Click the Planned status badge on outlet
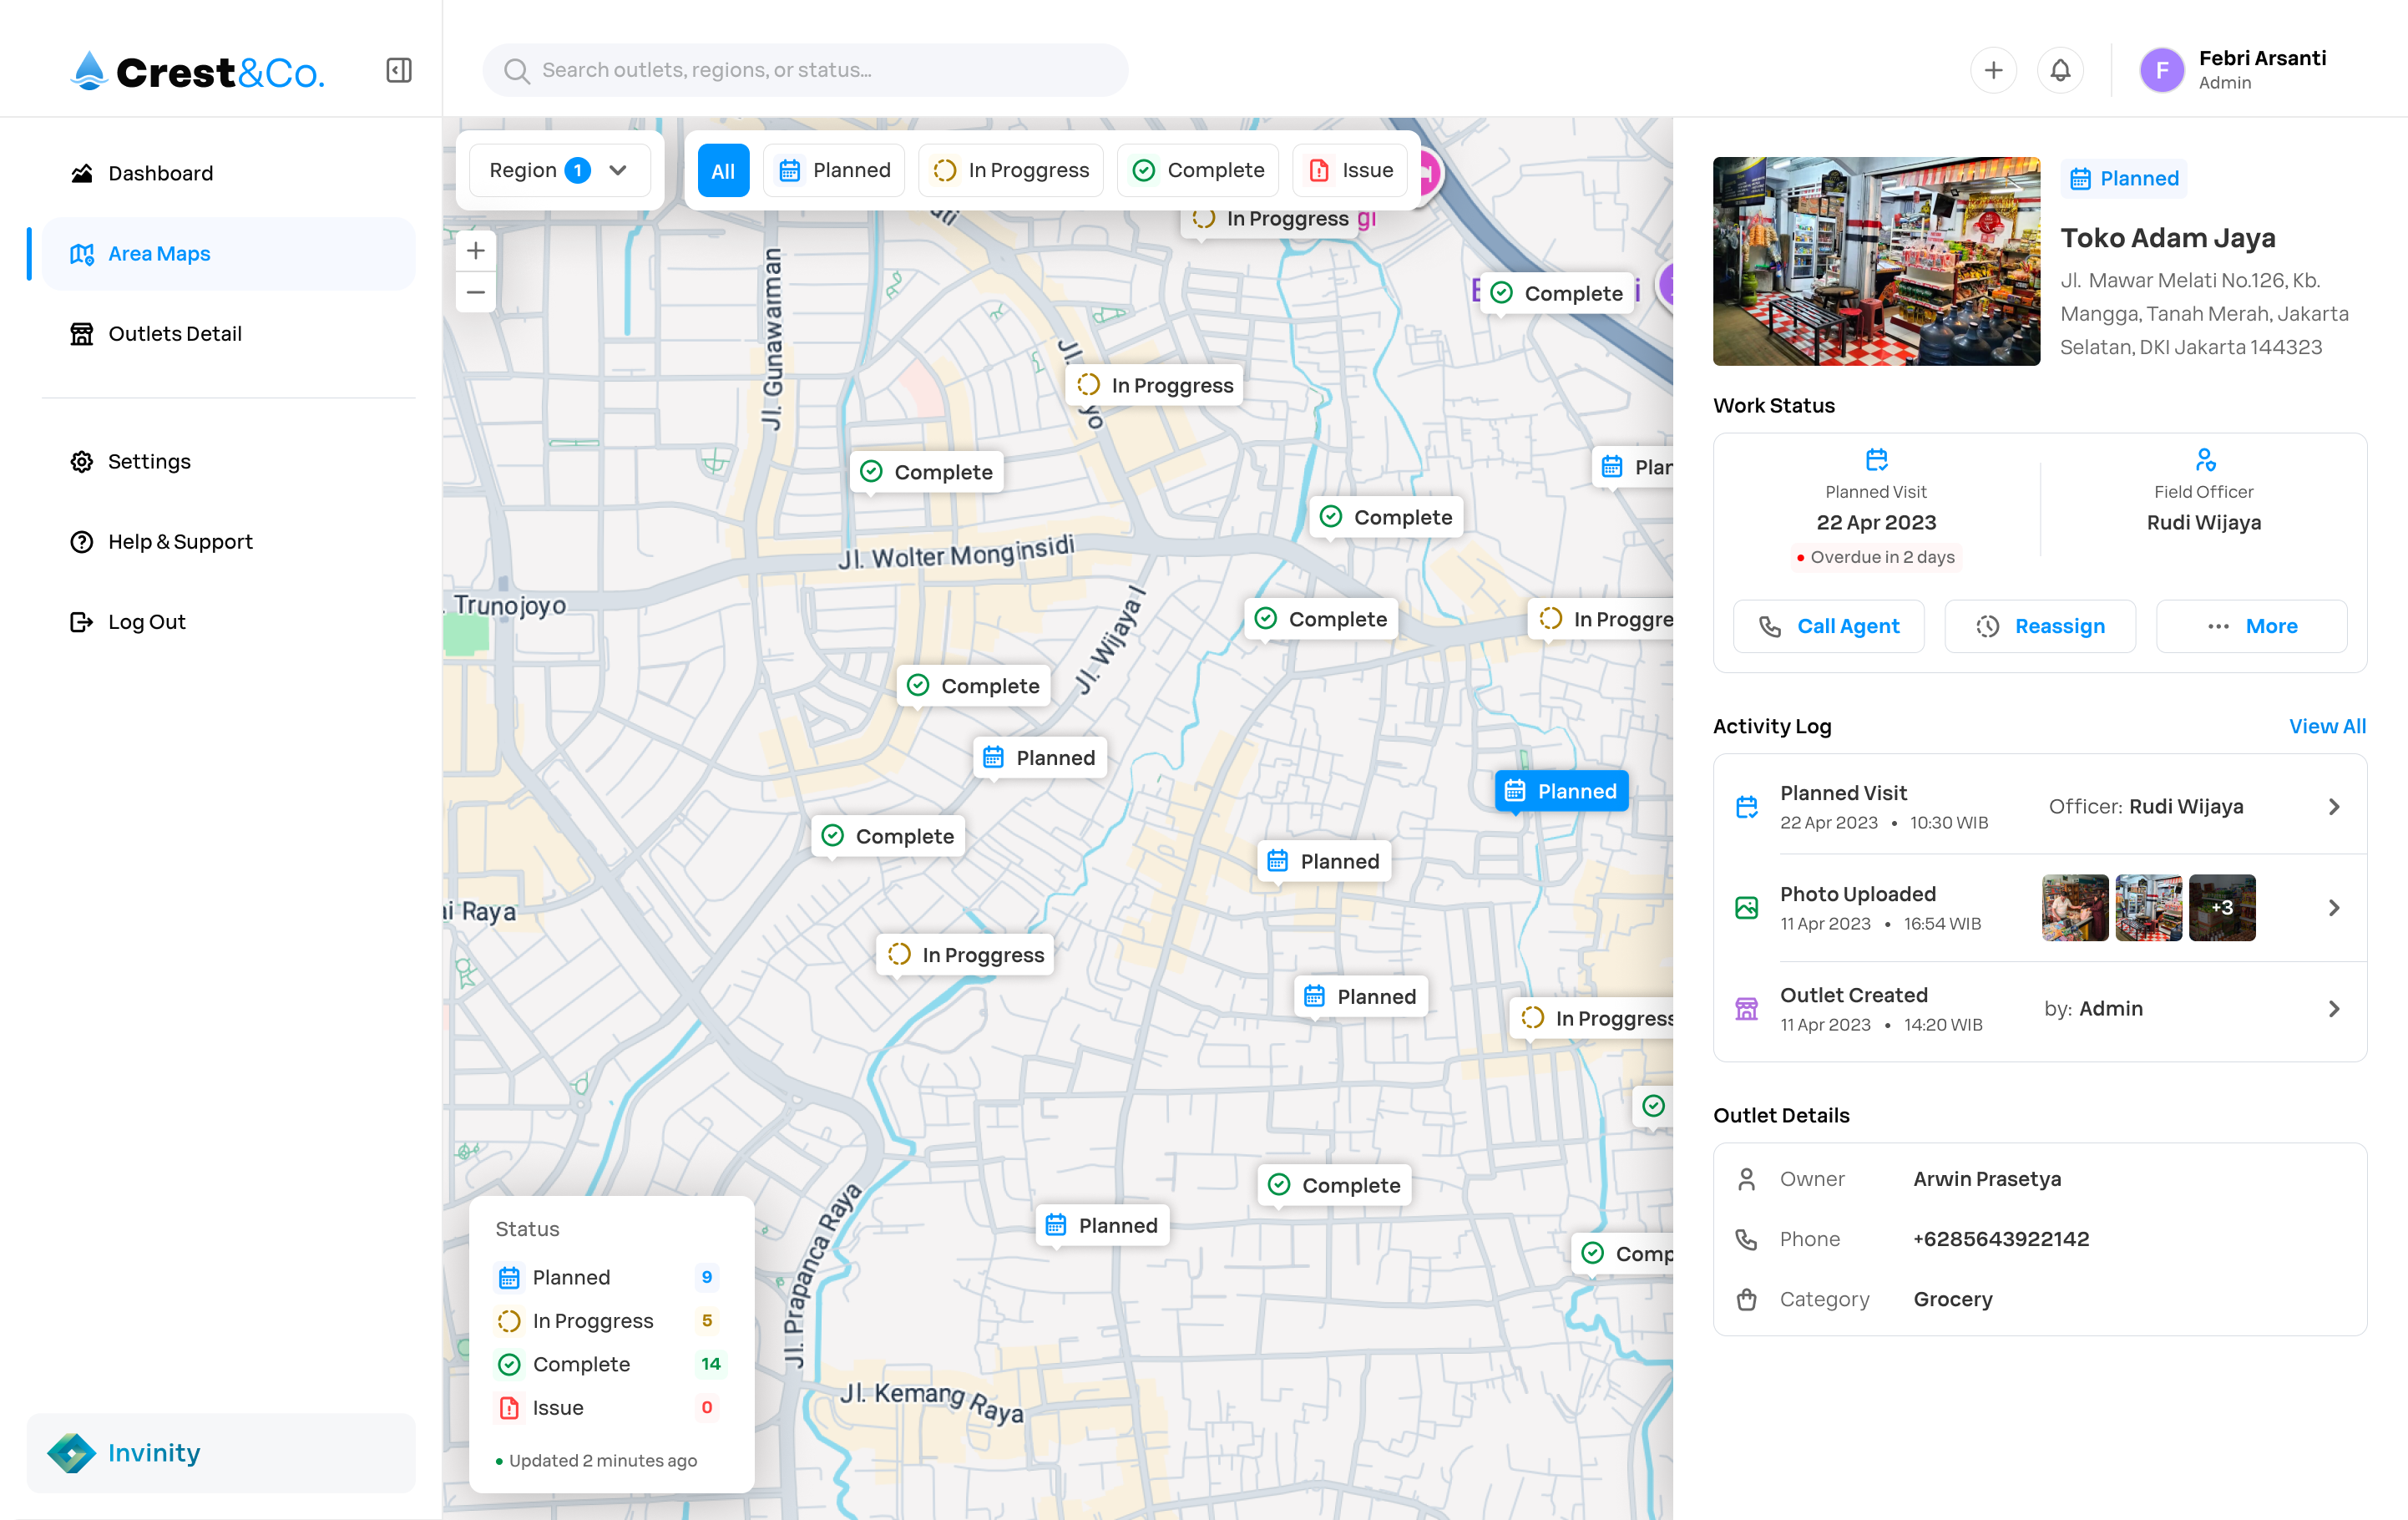 pos(2124,179)
